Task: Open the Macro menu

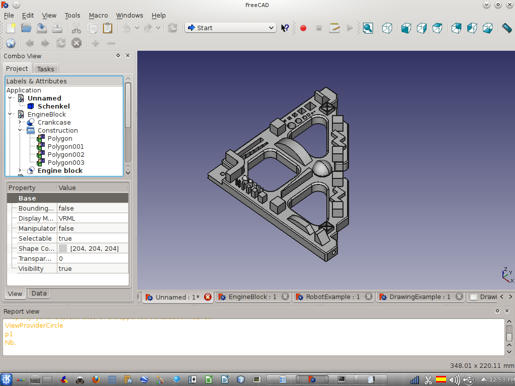Action: point(98,15)
